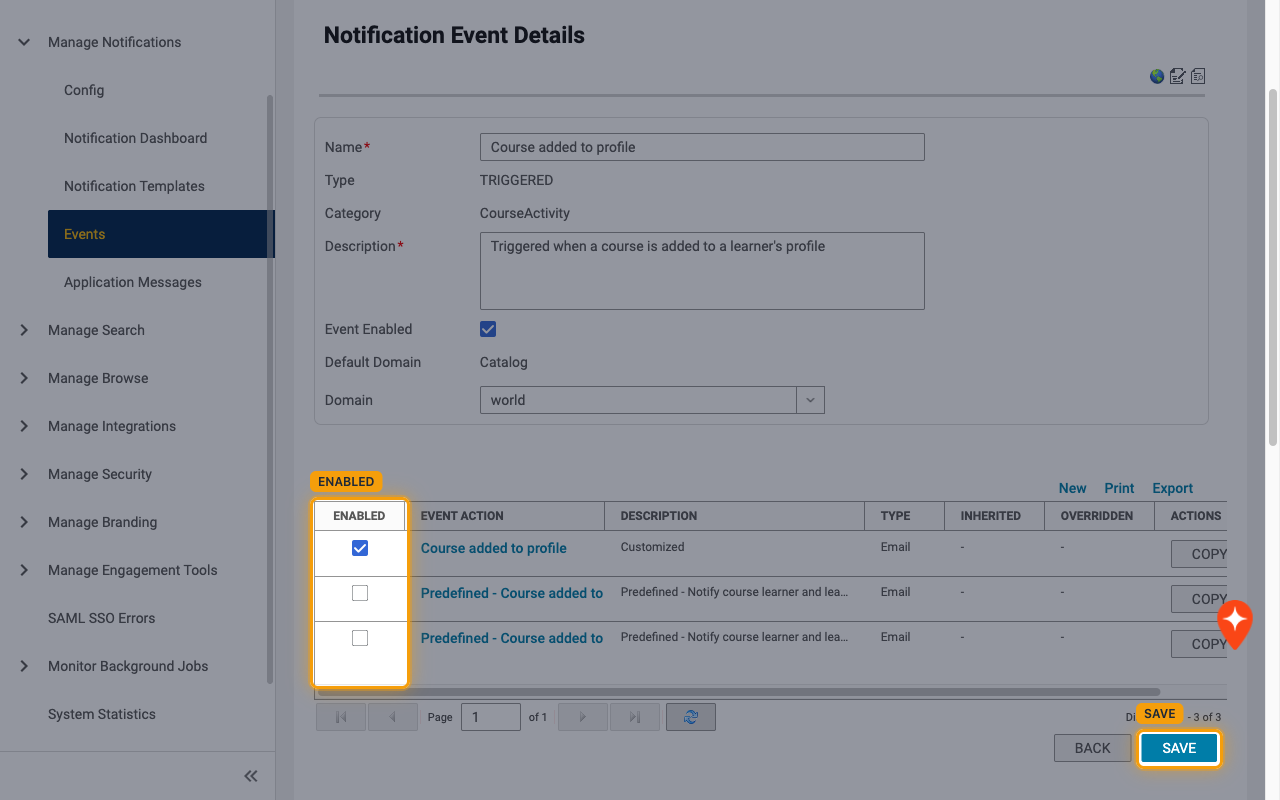Open Notification Dashboard in the sidebar
This screenshot has width=1280, height=800.
tap(136, 138)
